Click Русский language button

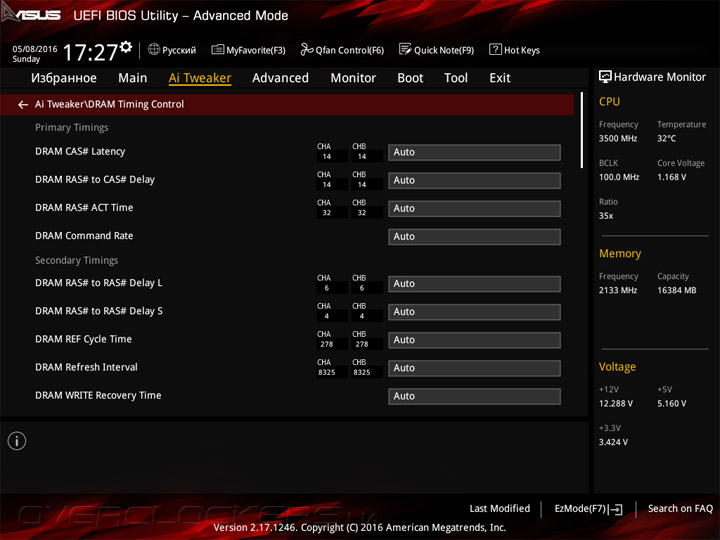click(x=179, y=50)
